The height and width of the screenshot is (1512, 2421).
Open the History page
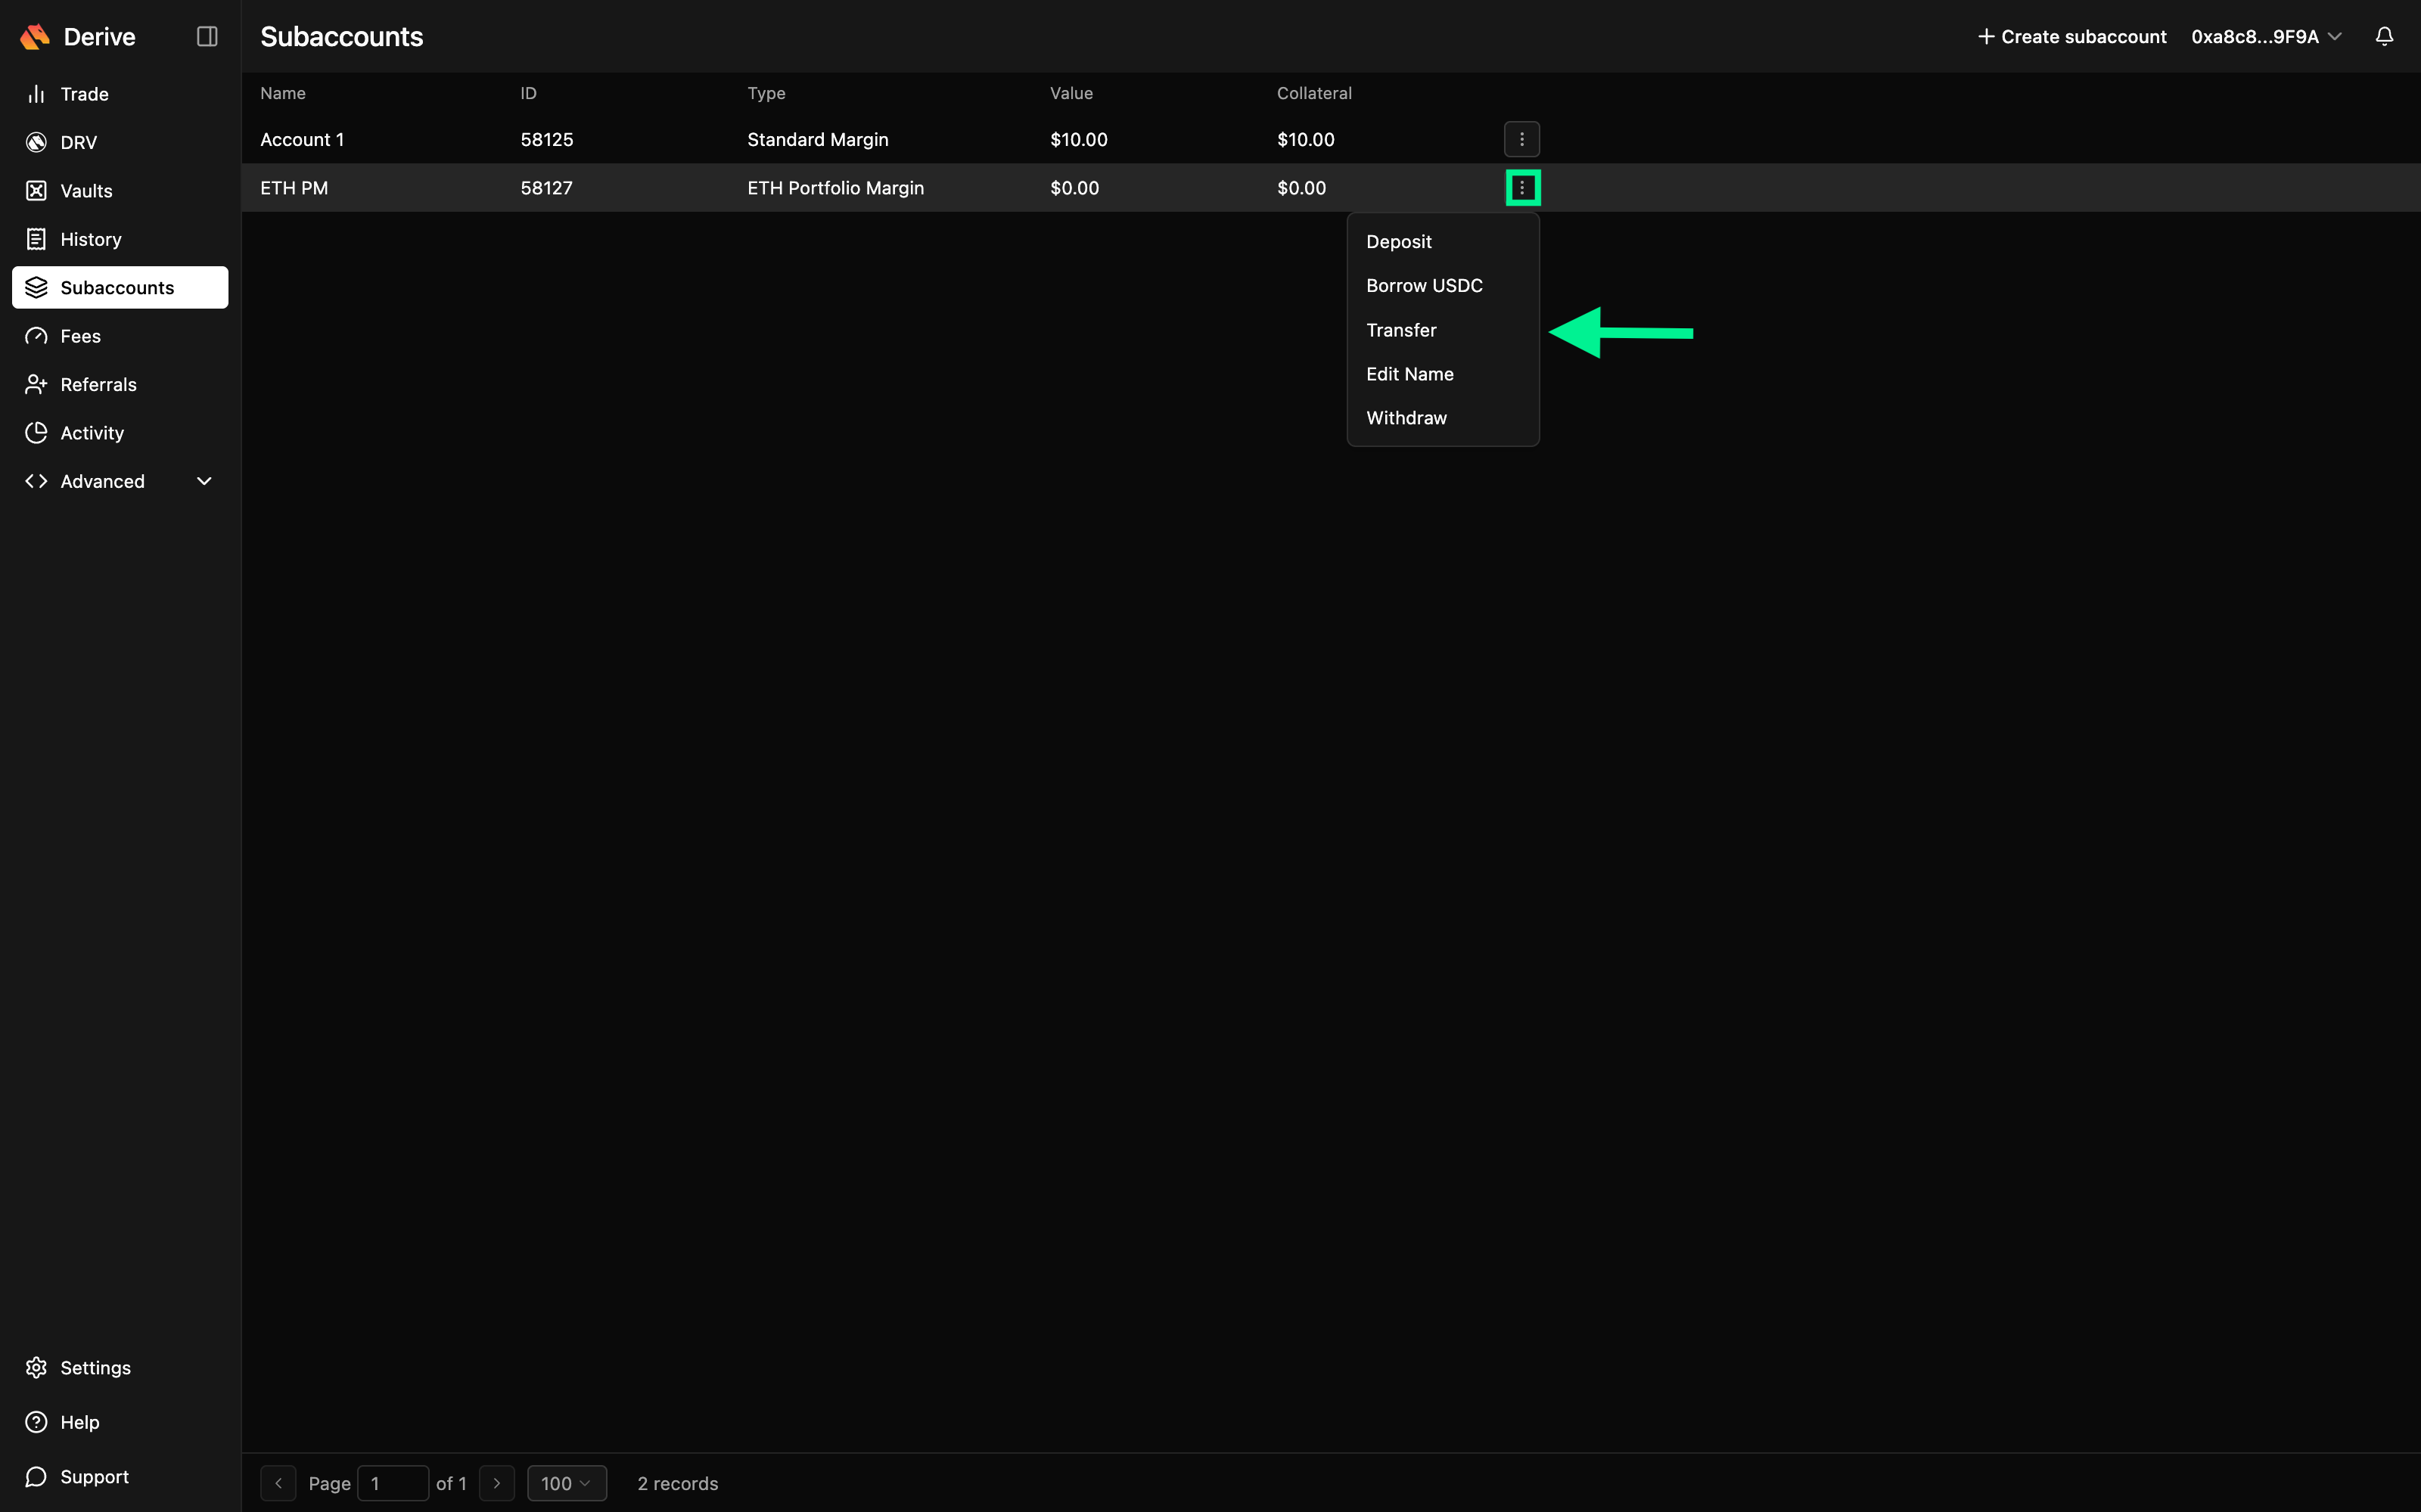90,239
